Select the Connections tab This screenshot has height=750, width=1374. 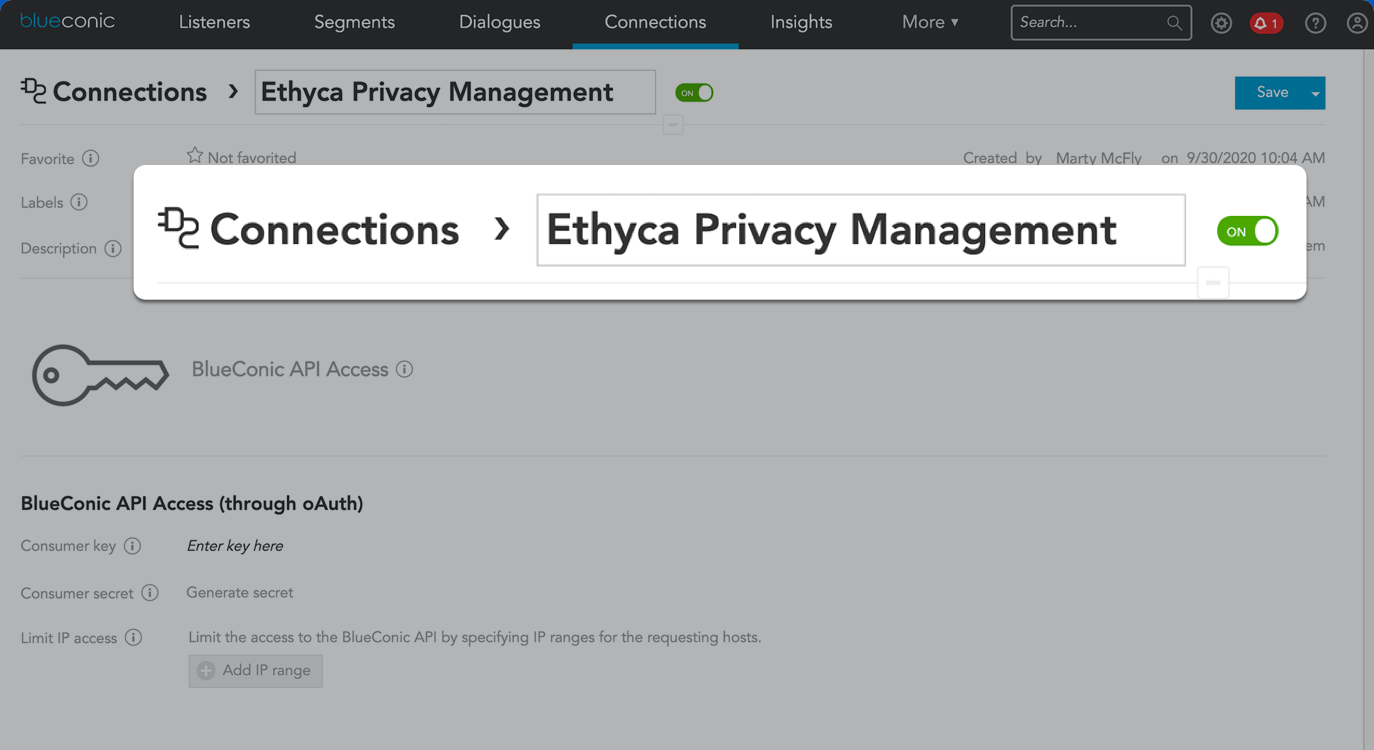click(655, 22)
